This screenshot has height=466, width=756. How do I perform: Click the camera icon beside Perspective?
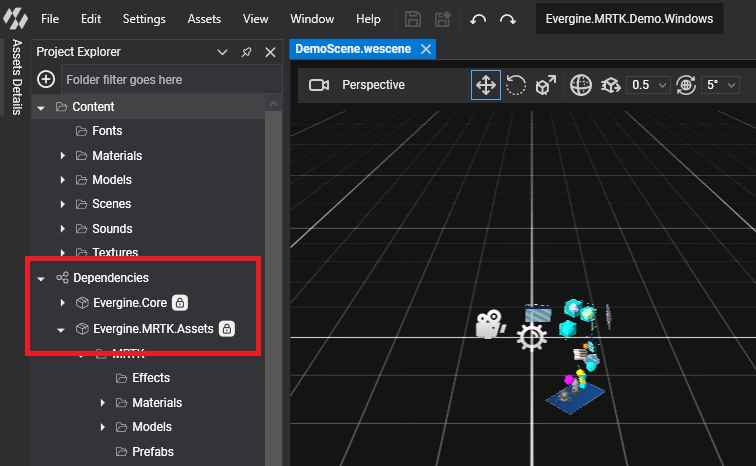319,85
